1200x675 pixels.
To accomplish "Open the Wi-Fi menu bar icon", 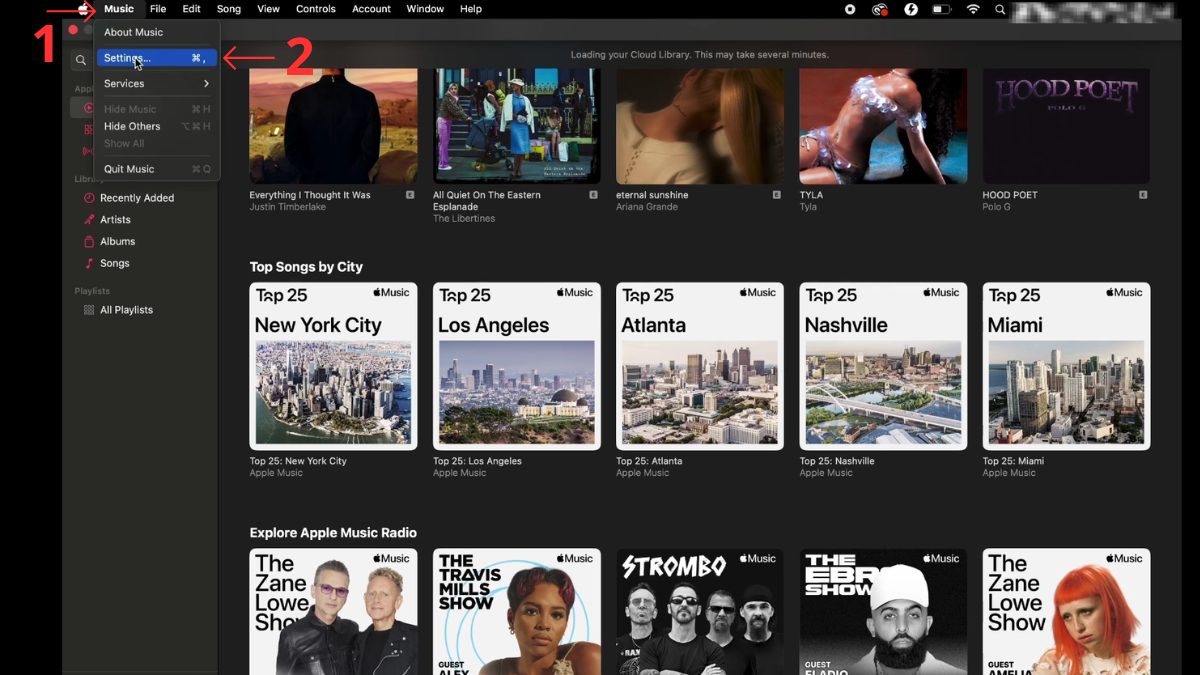I will pos(973,9).
